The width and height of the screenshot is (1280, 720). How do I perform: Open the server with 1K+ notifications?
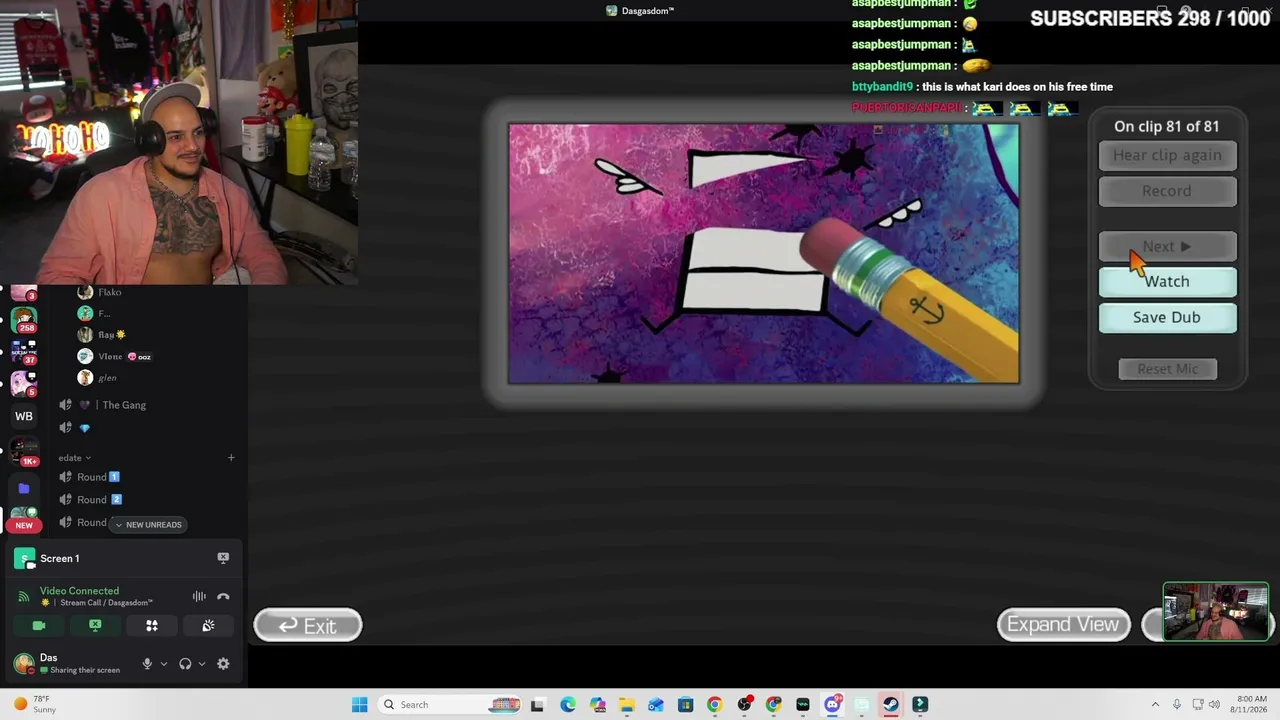pos(24,451)
